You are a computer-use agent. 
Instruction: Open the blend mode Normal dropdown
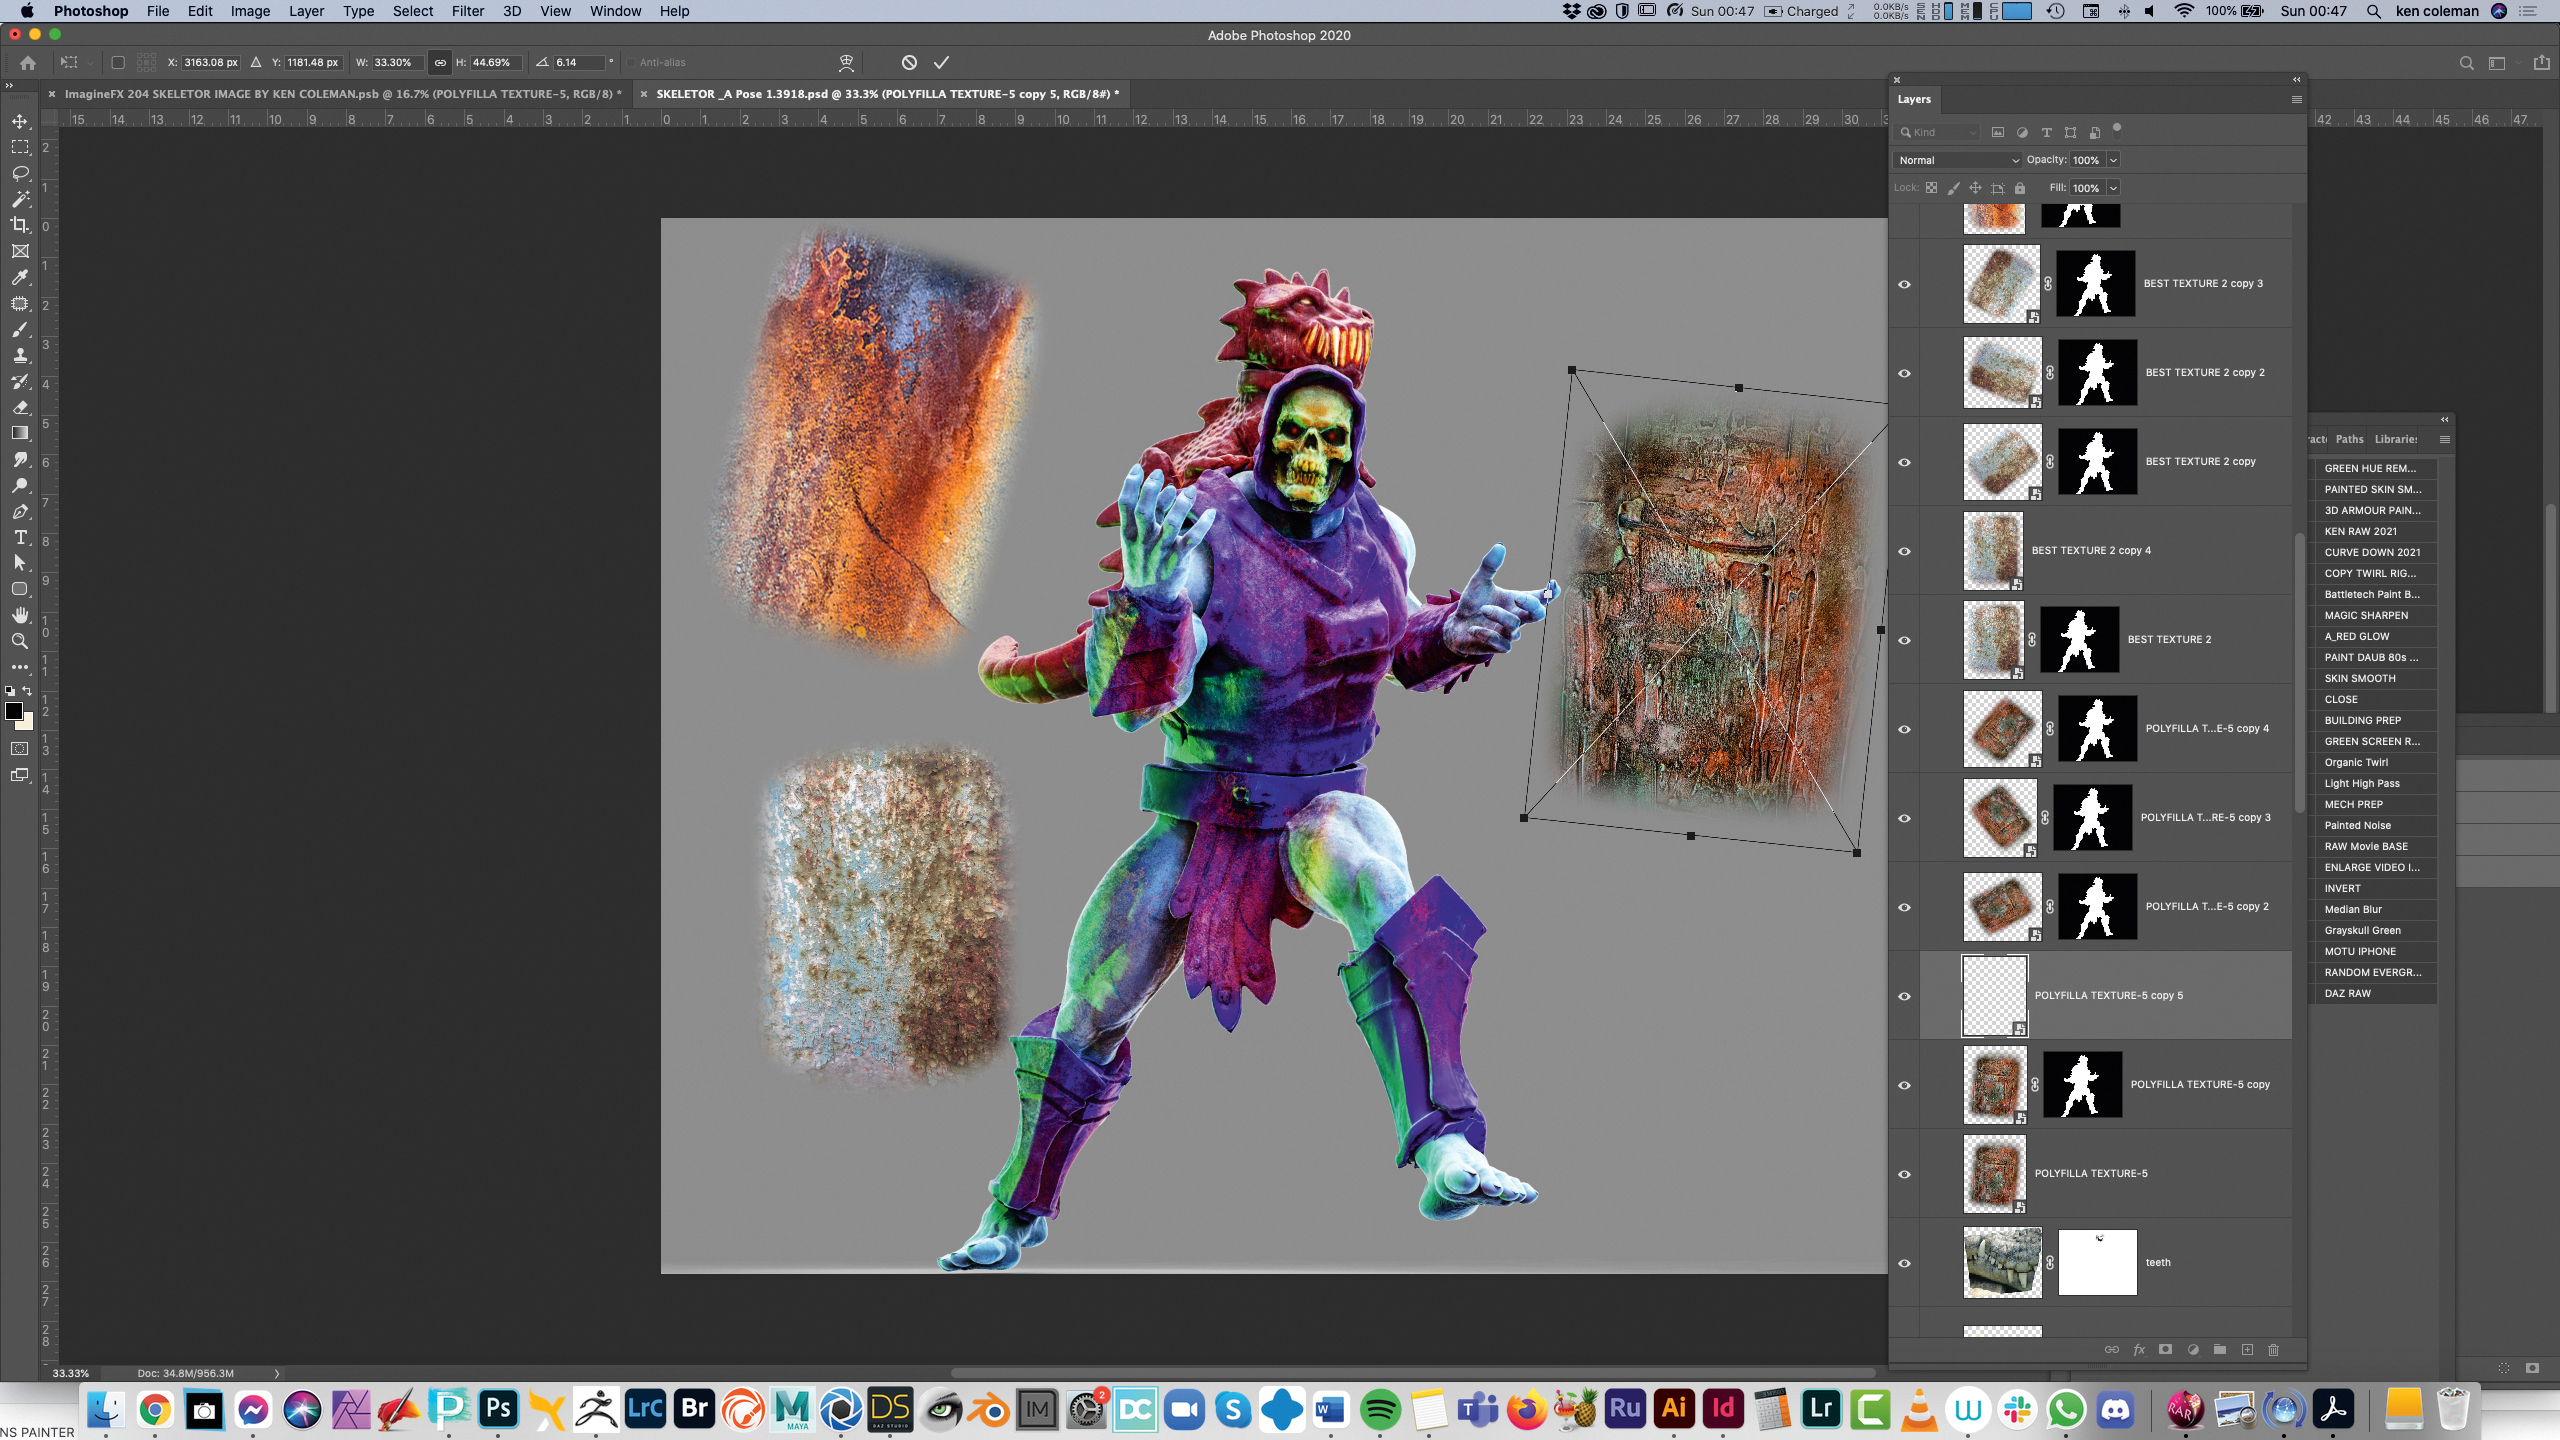[x=1958, y=160]
